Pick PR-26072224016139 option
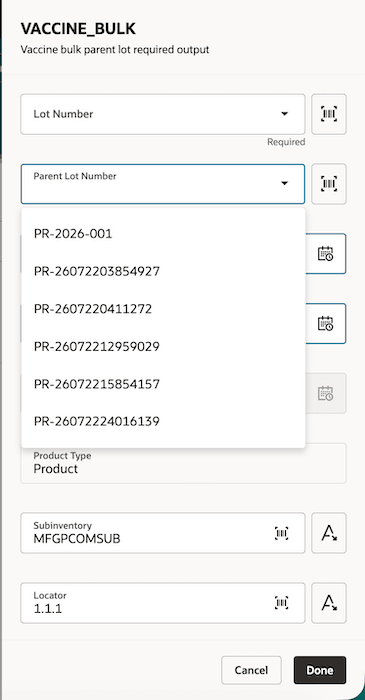This screenshot has height=700, width=365. tap(163, 421)
